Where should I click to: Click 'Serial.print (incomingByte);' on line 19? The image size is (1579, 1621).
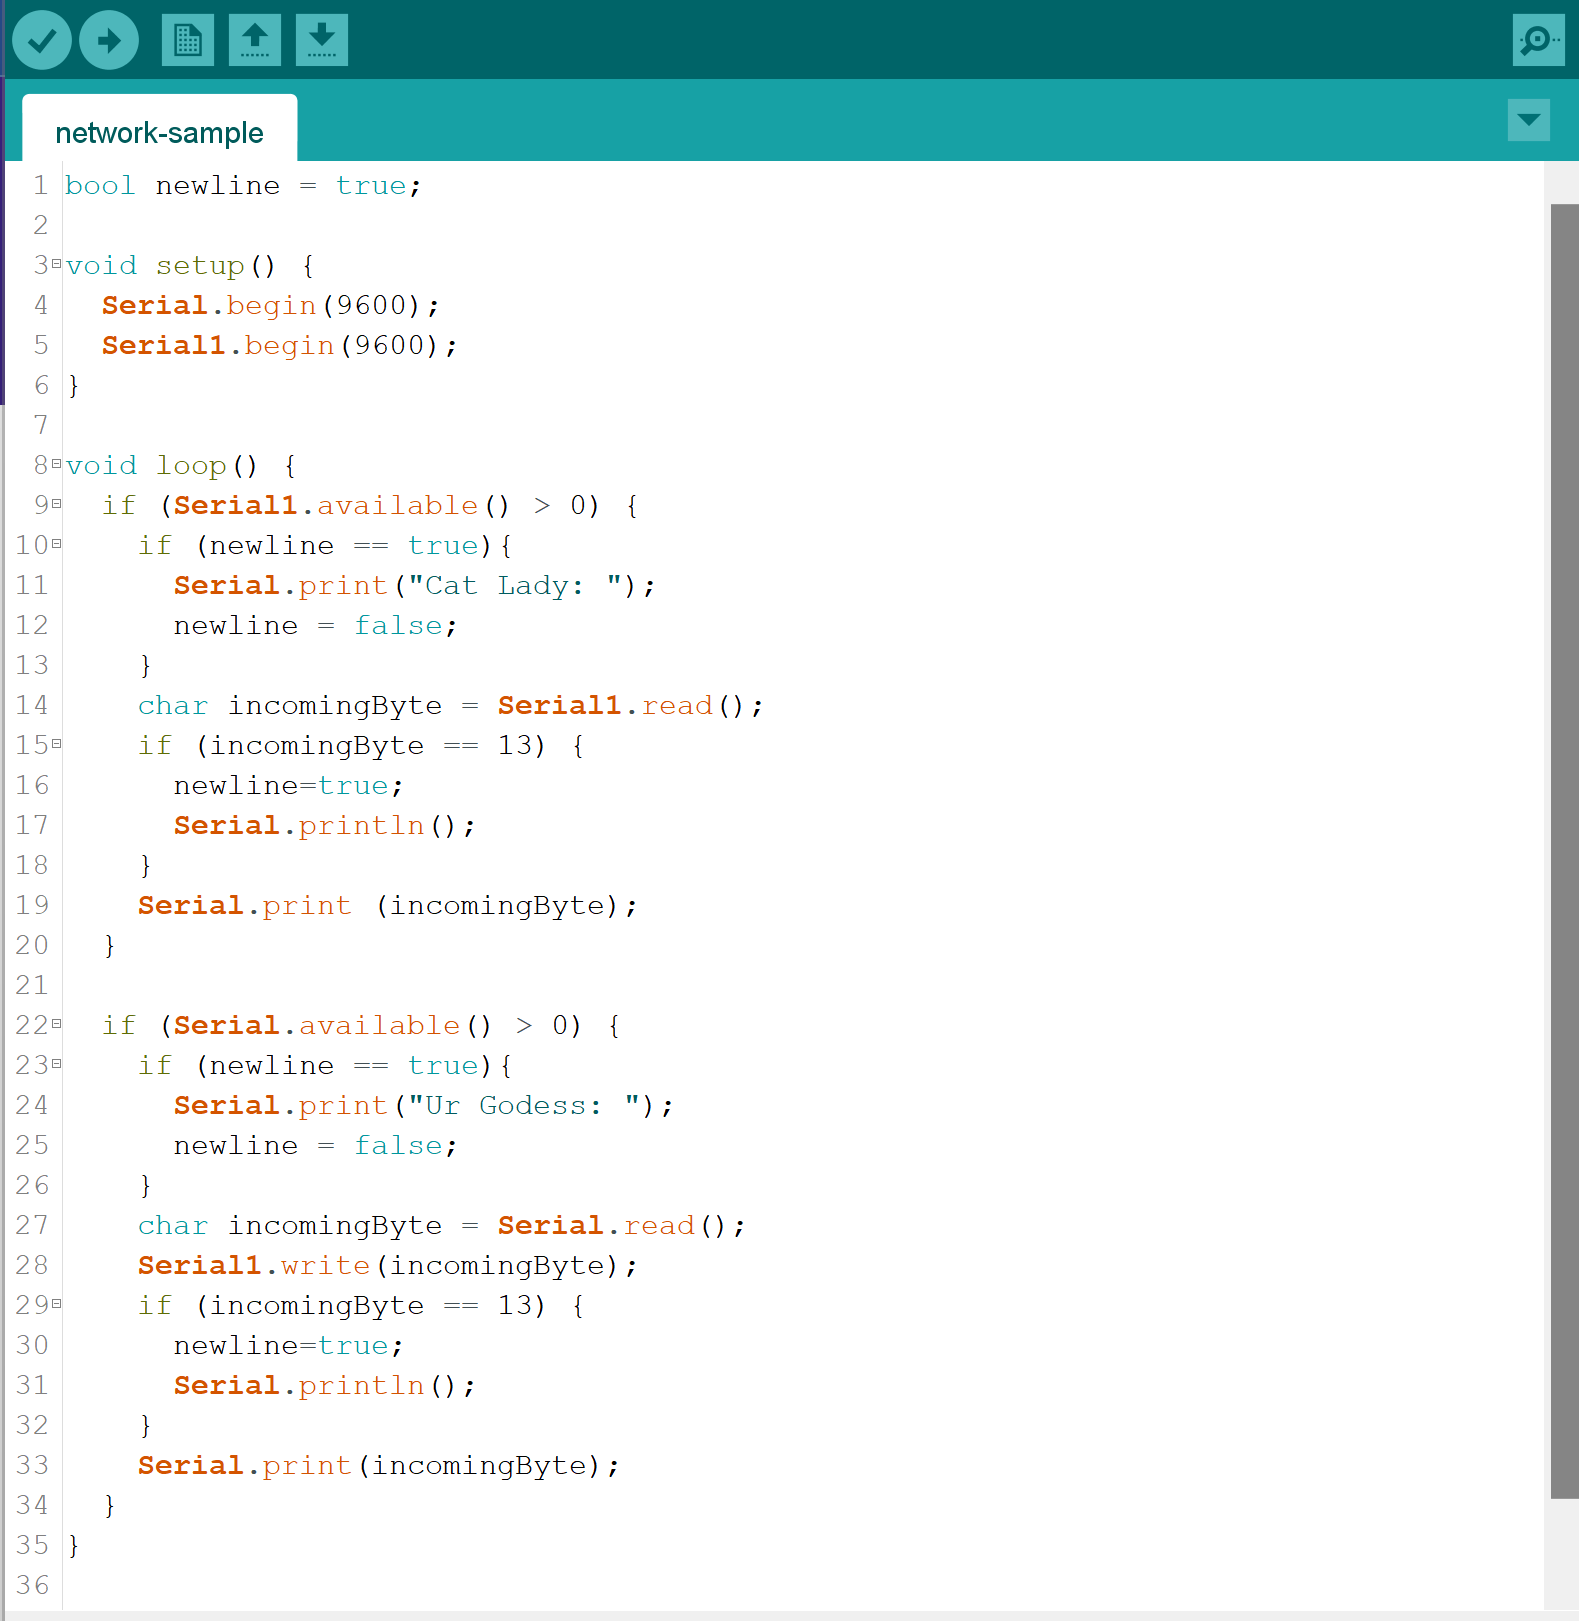point(388,906)
